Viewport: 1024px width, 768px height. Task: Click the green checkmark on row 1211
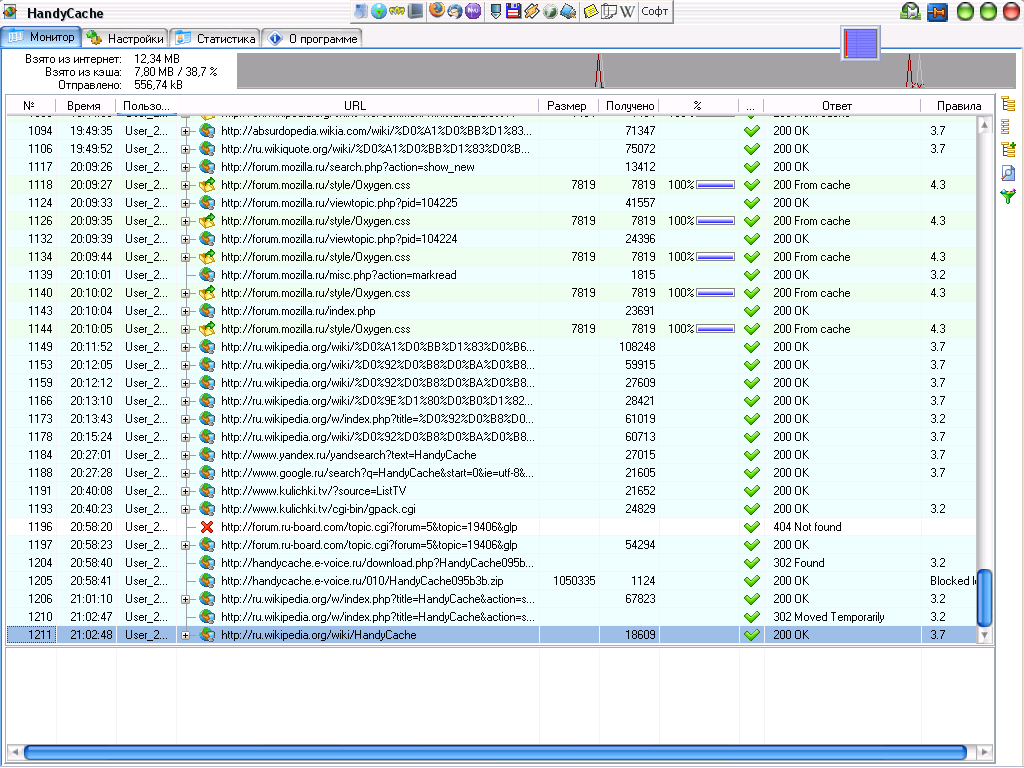click(x=752, y=635)
